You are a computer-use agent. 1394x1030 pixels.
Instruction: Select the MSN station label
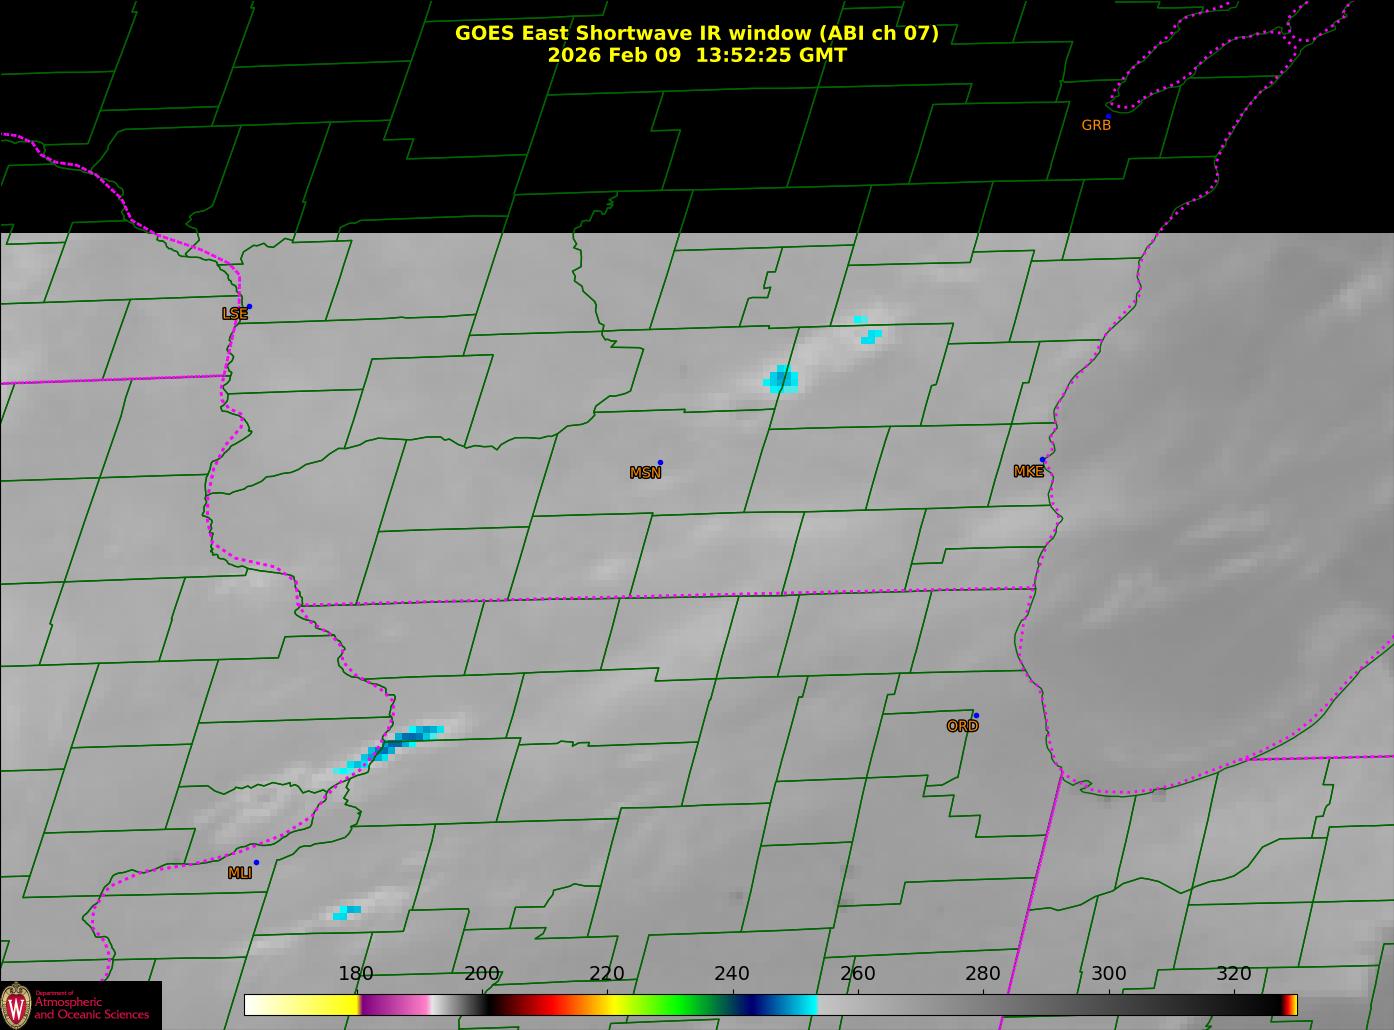pos(645,473)
